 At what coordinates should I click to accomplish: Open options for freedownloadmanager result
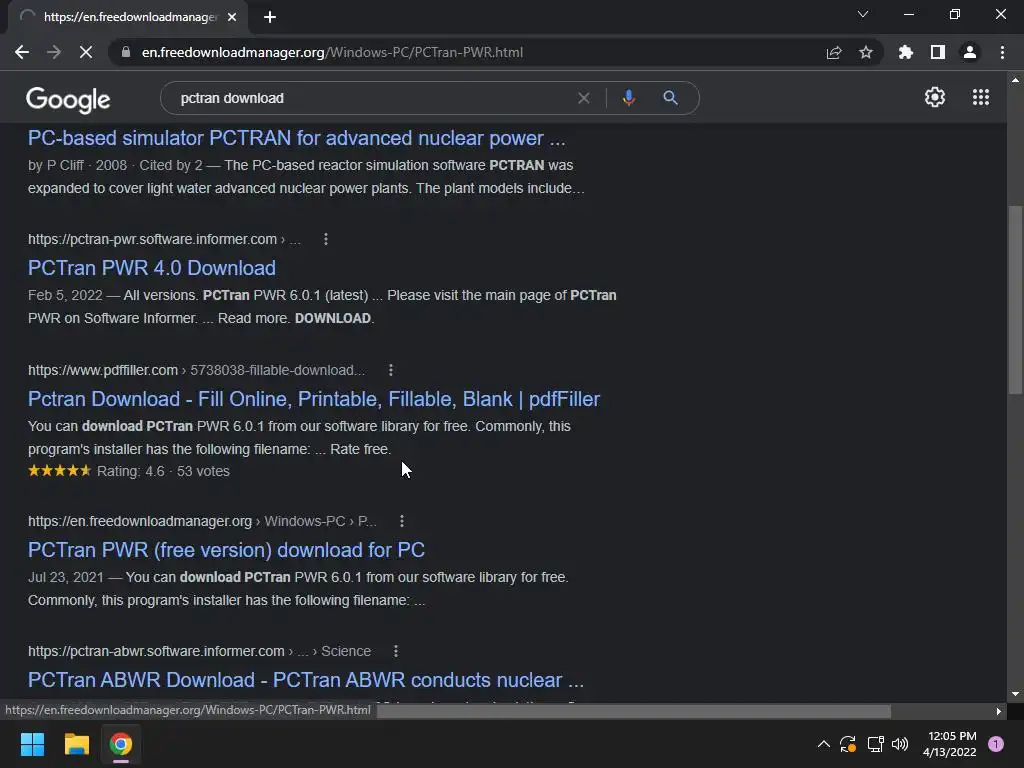tap(402, 520)
